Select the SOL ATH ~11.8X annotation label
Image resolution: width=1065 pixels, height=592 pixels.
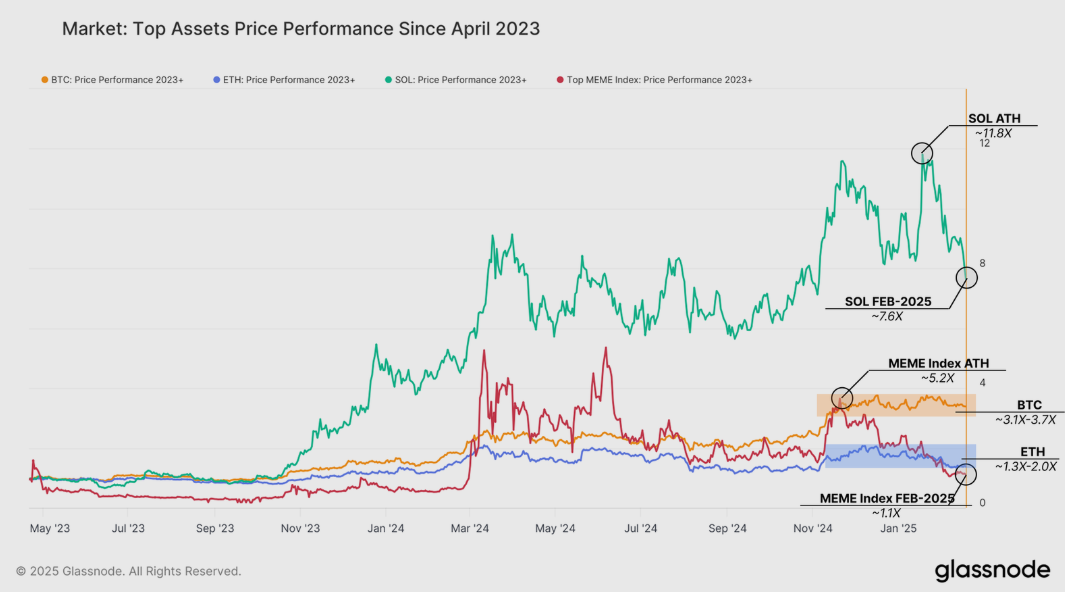[x=994, y=125]
